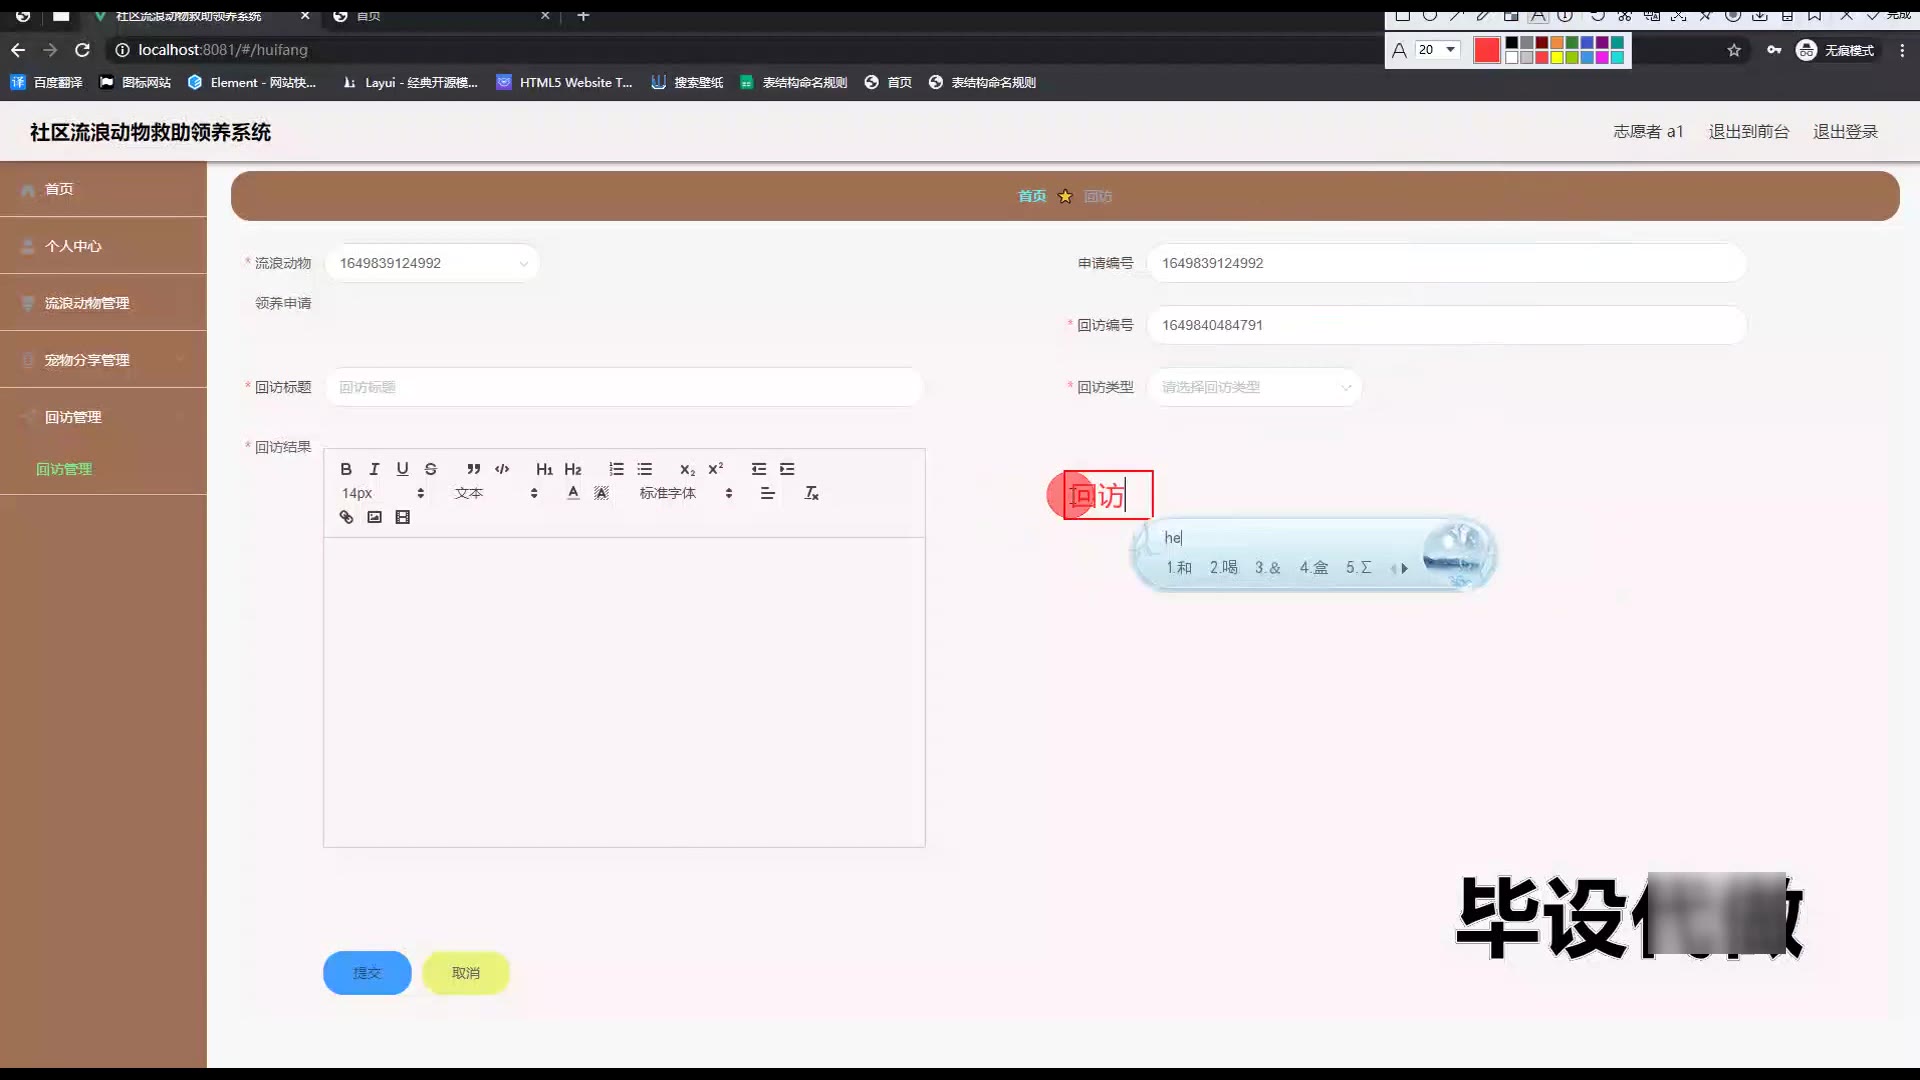Insert a video into the editor
The width and height of the screenshot is (1920, 1080).
point(402,517)
